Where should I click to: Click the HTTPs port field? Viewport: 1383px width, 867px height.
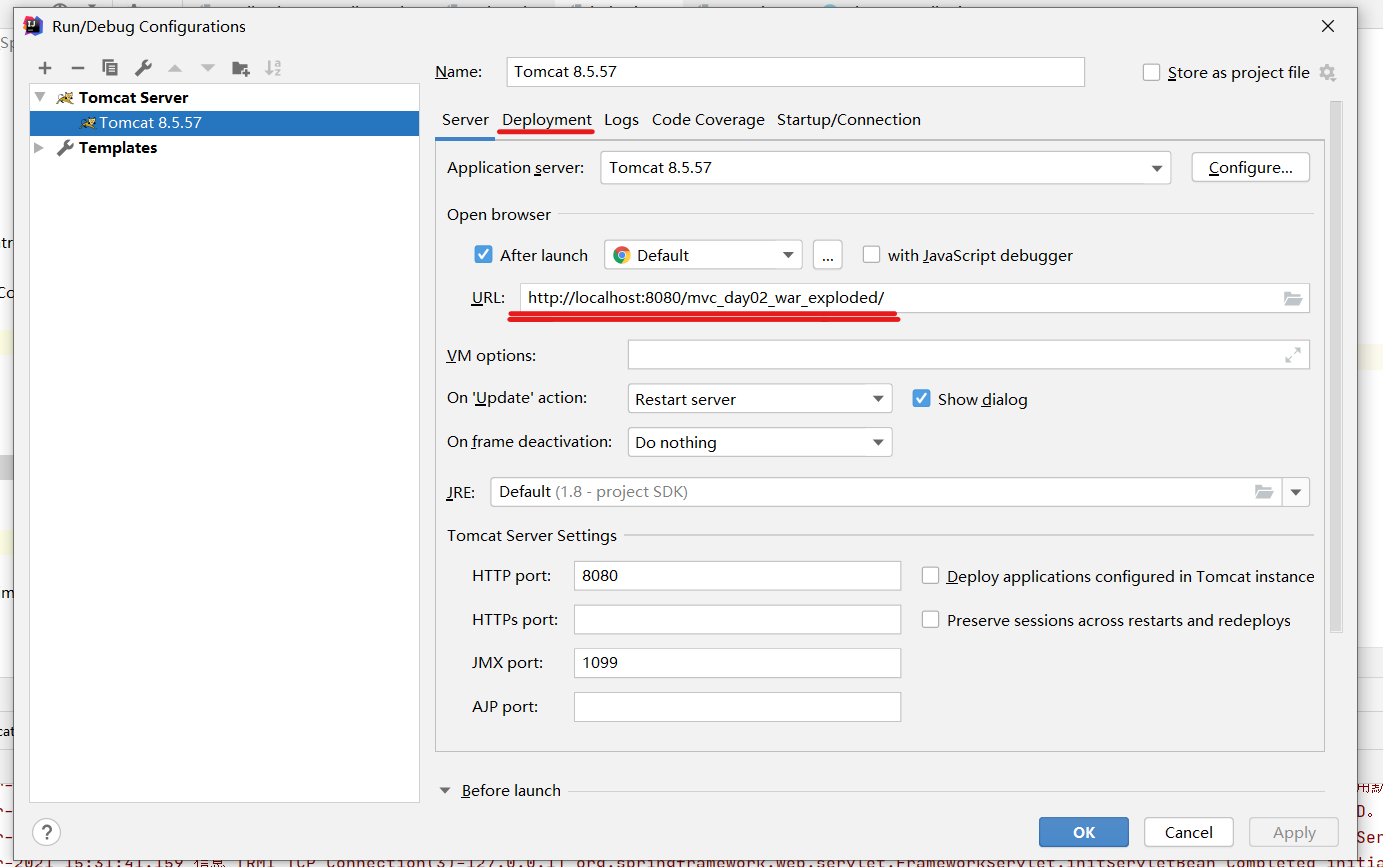(738, 620)
